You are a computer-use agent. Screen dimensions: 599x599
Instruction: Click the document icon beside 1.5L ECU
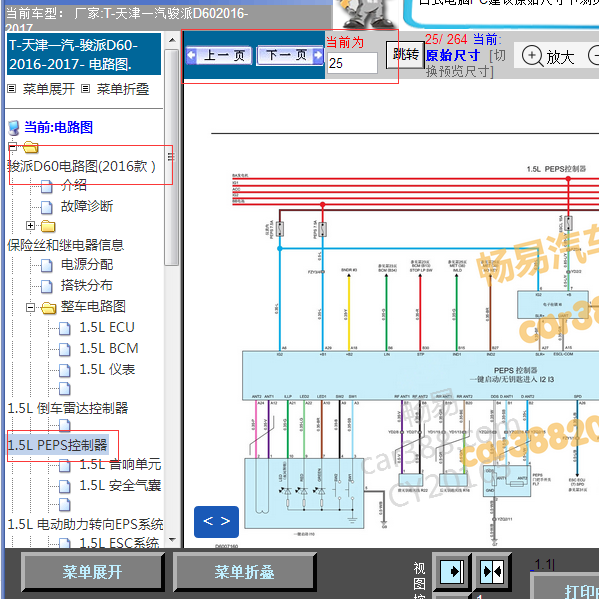65,328
